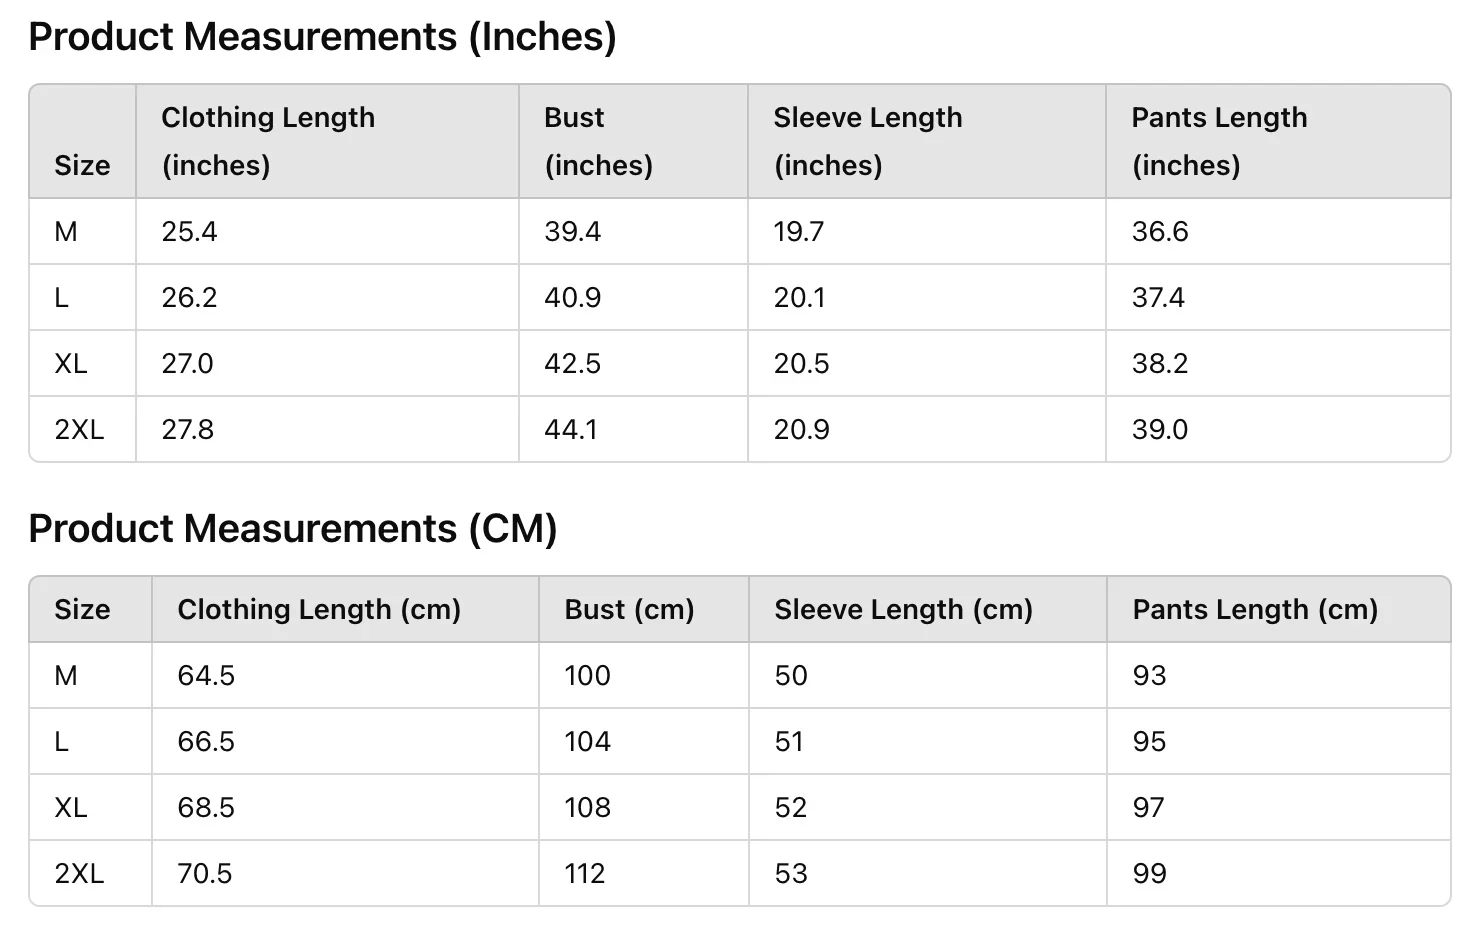
Task: Select the Sleeve Length (inches) column header
Action: pyautogui.click(x=868, y=141)
